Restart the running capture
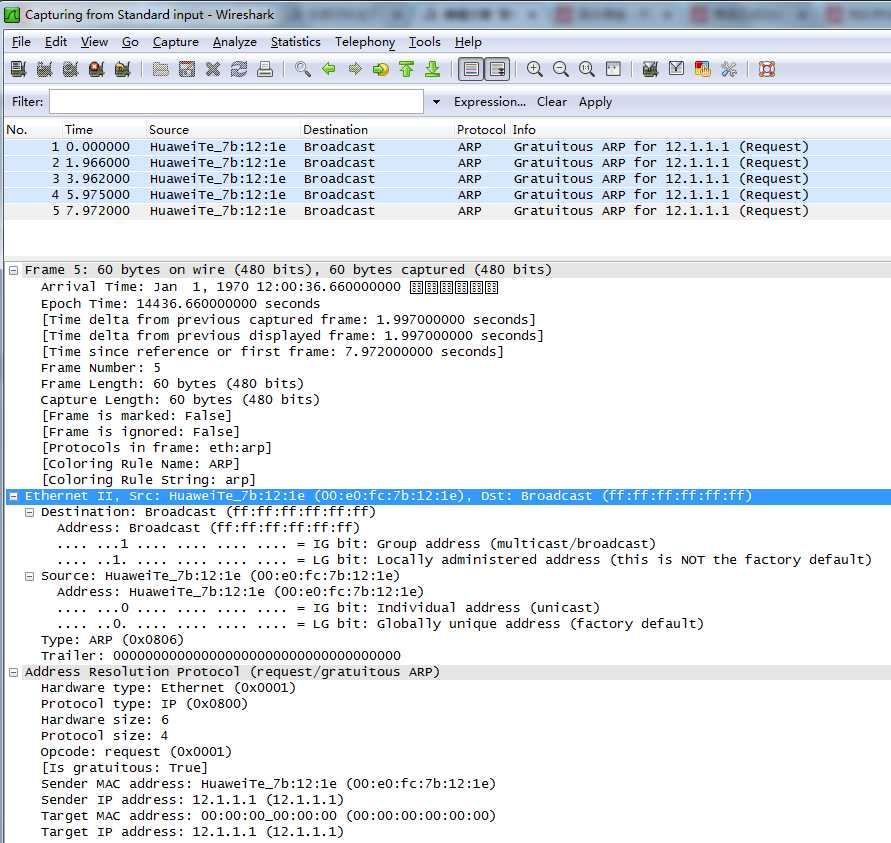Screen dimensions: 891x843 coord(123,69)
